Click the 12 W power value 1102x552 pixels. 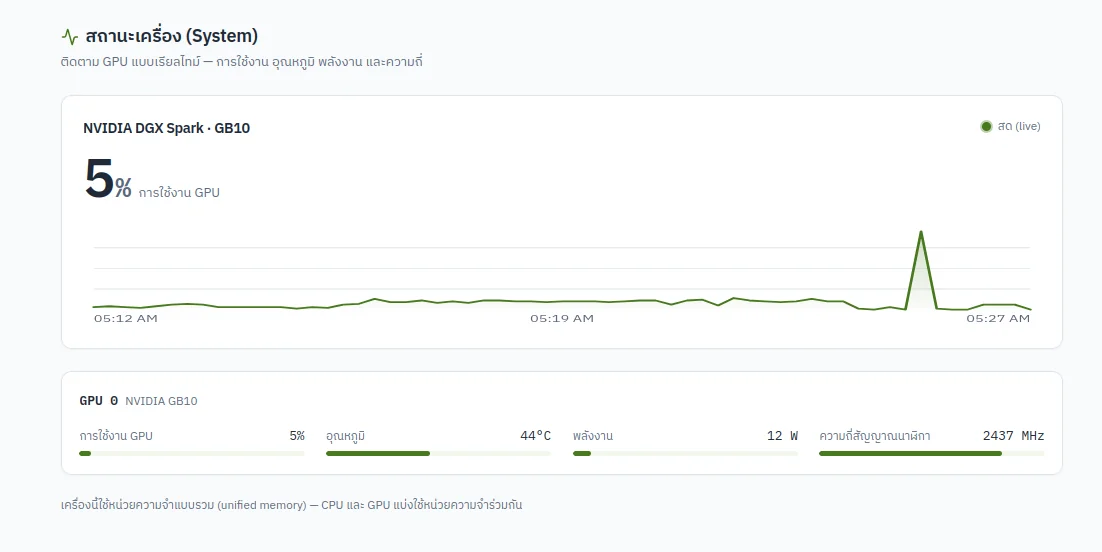(782, 436)
